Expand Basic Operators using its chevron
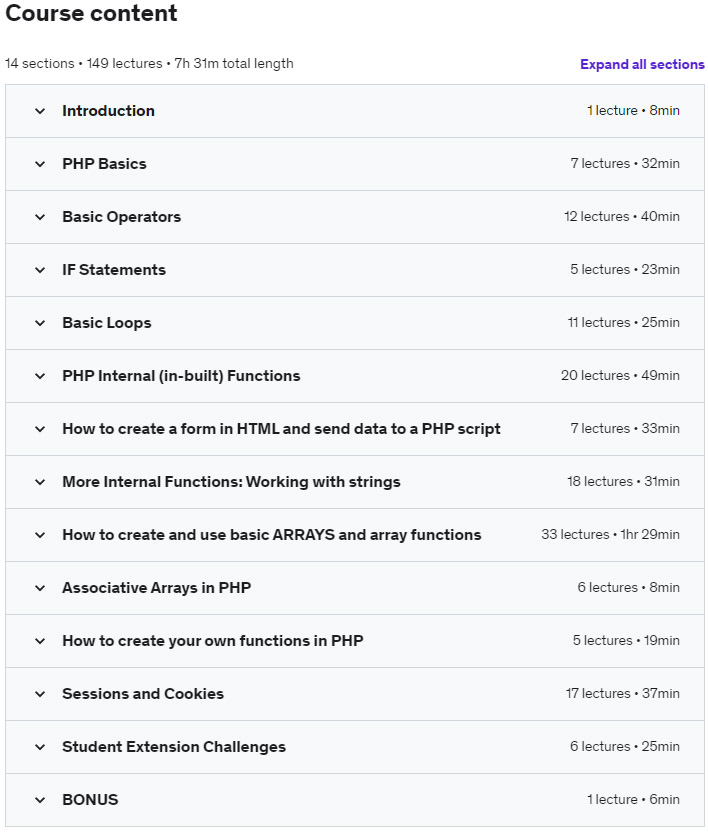 [40, 217]
